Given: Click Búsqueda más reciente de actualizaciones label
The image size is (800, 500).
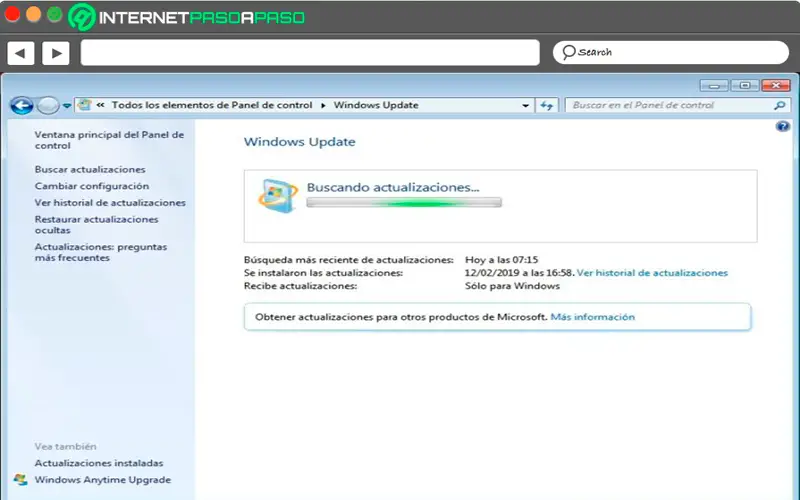Looking at the screenshot, I should [x=348, y=260].
